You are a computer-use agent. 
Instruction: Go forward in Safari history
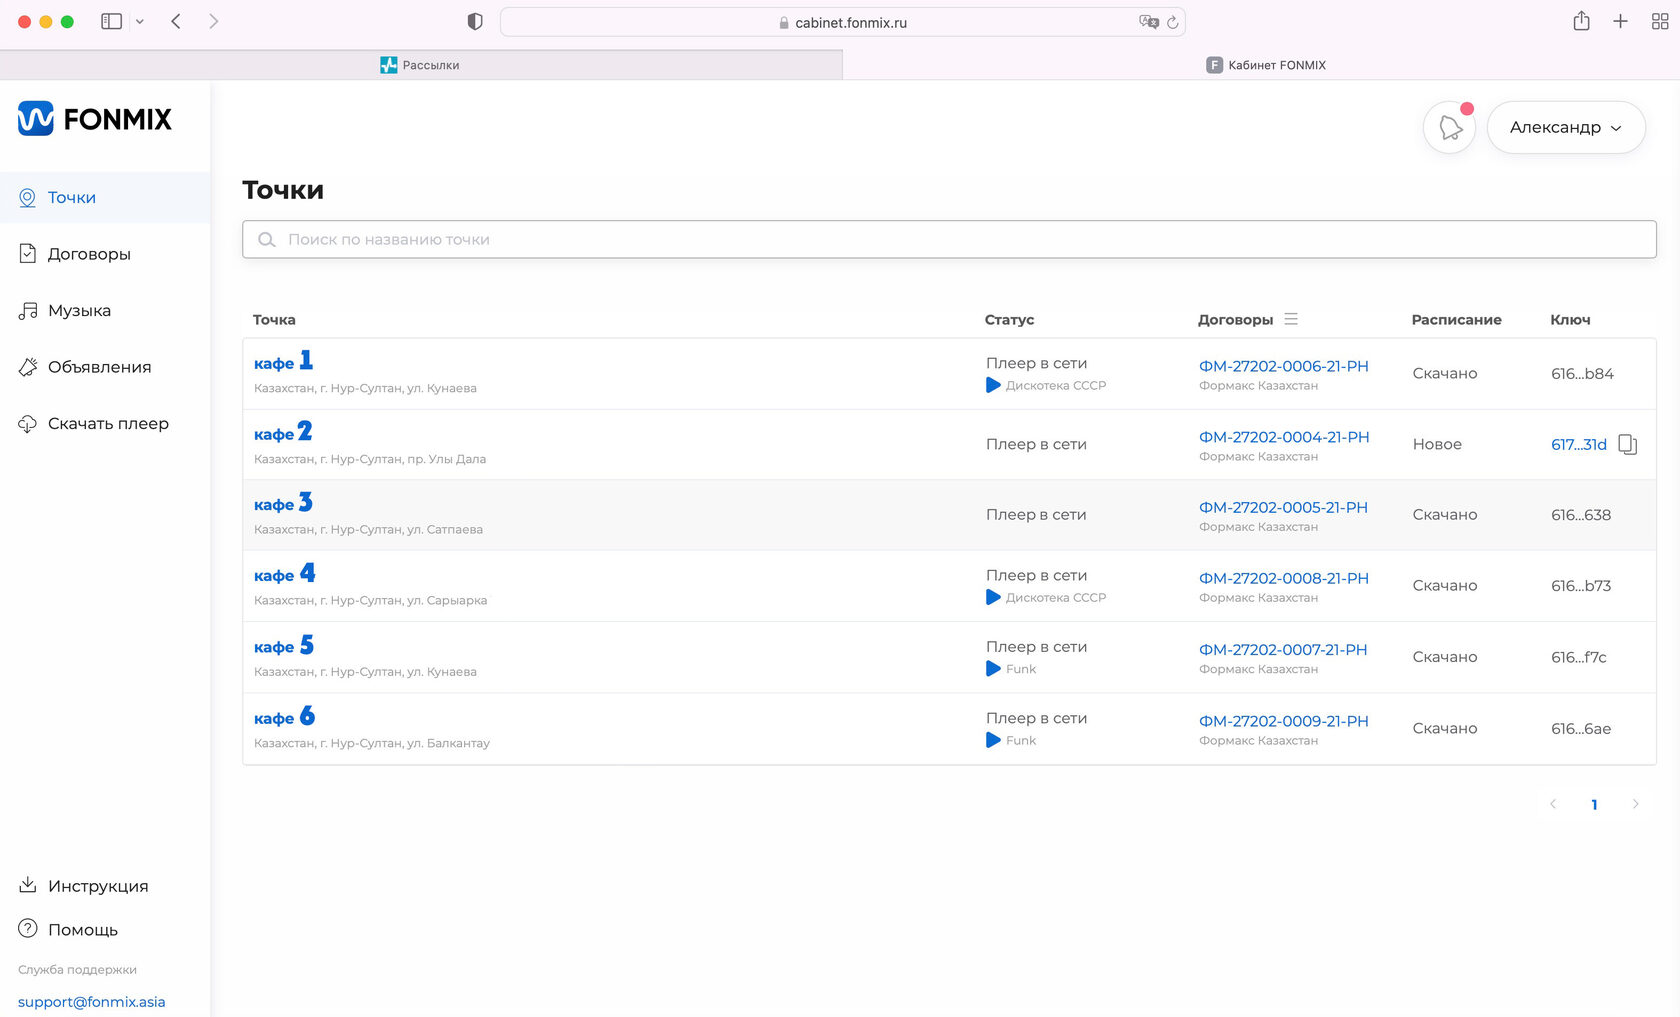pyautogui.click(x=213, y=22)
